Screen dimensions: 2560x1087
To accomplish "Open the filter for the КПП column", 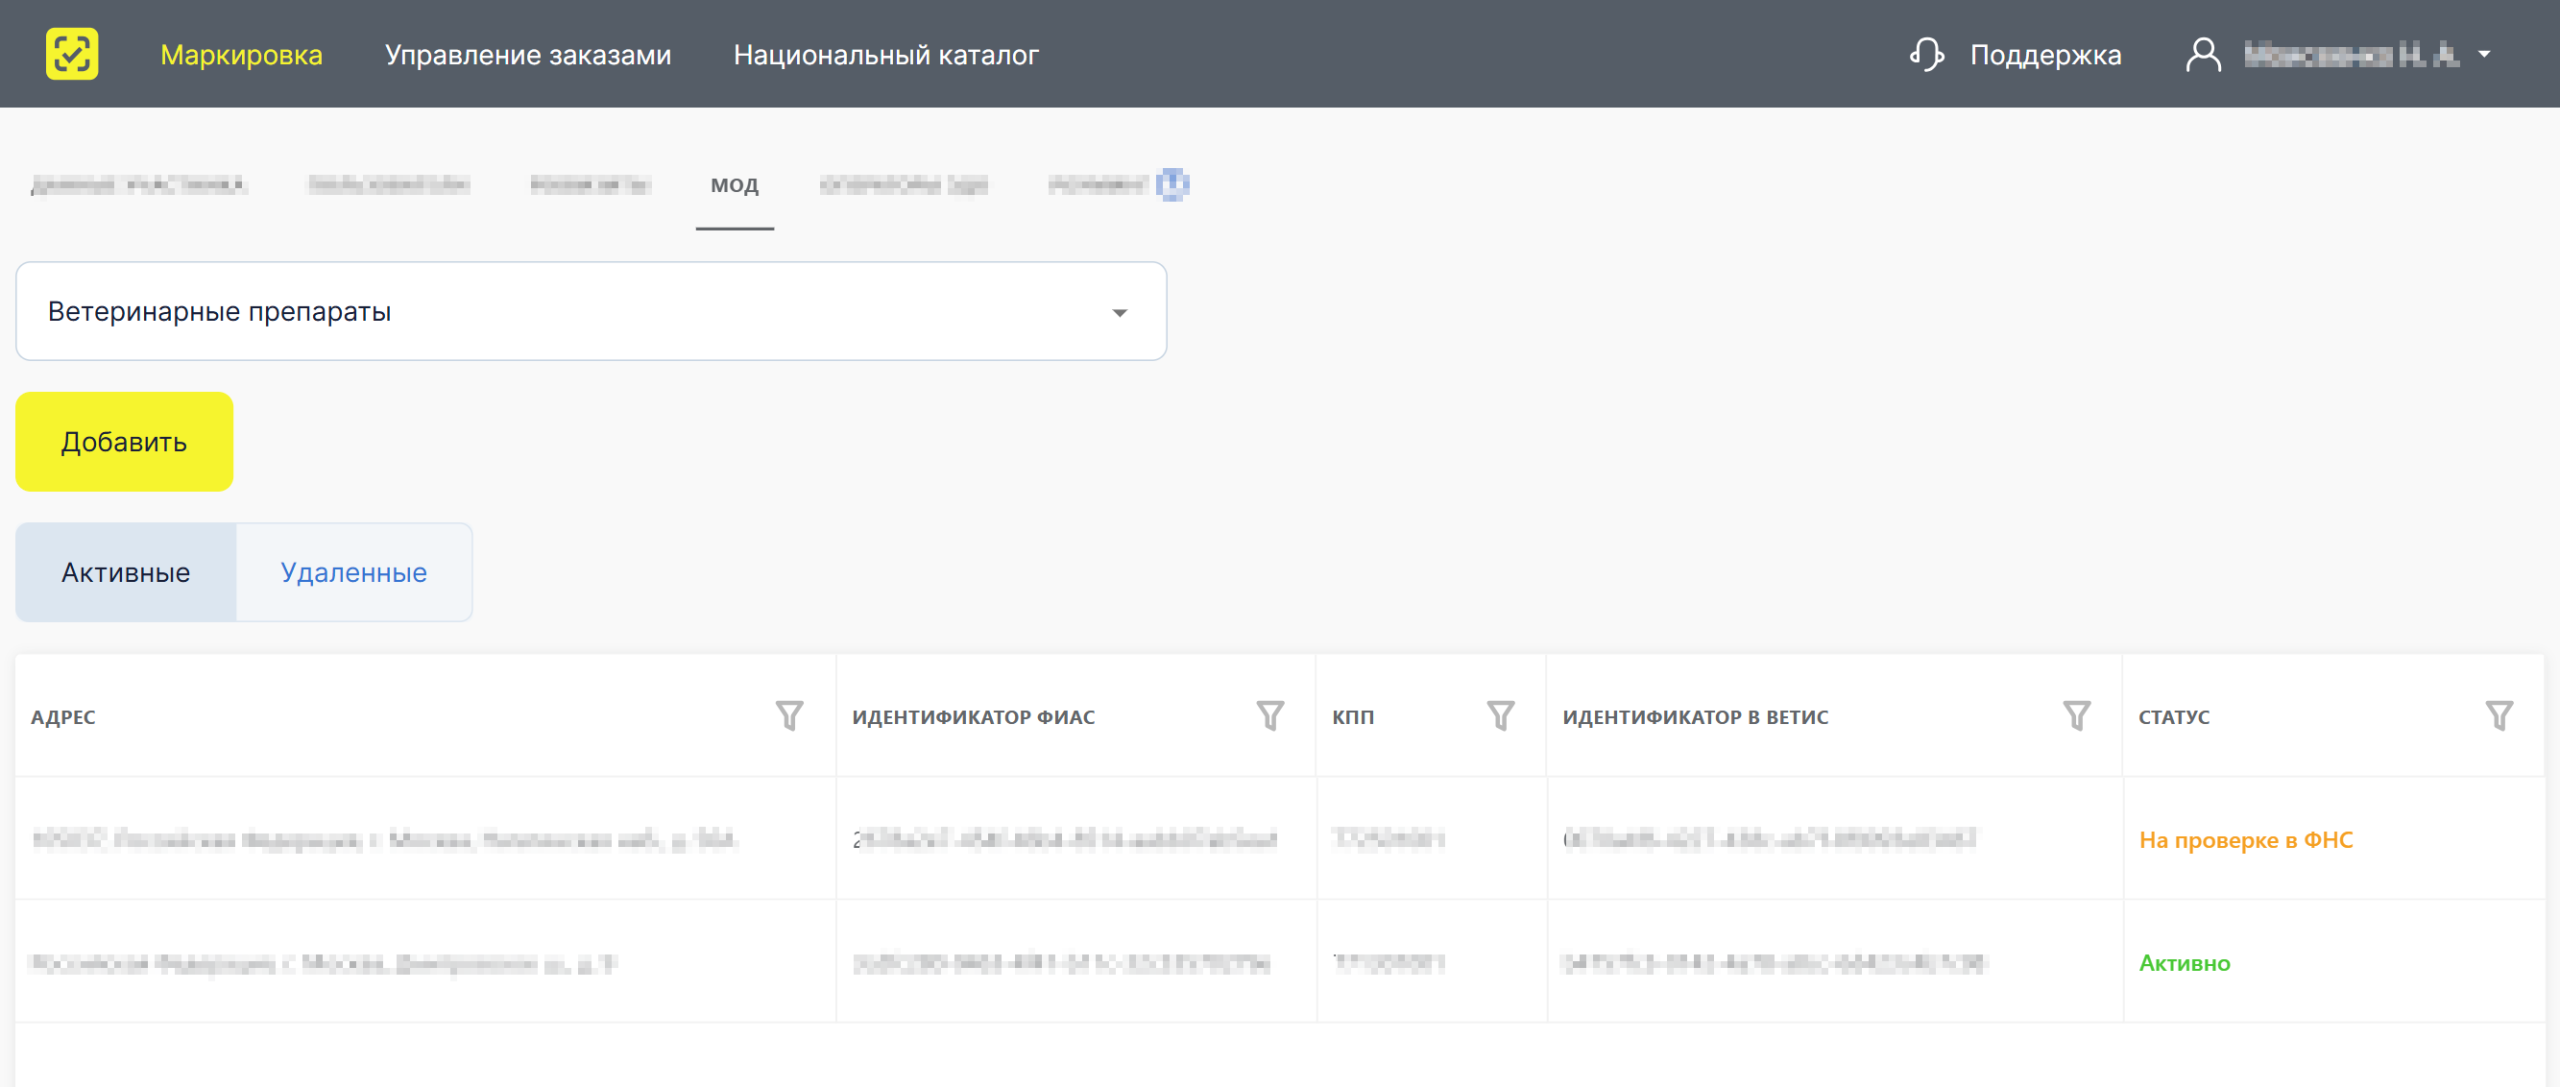I will coord(1501,716).
